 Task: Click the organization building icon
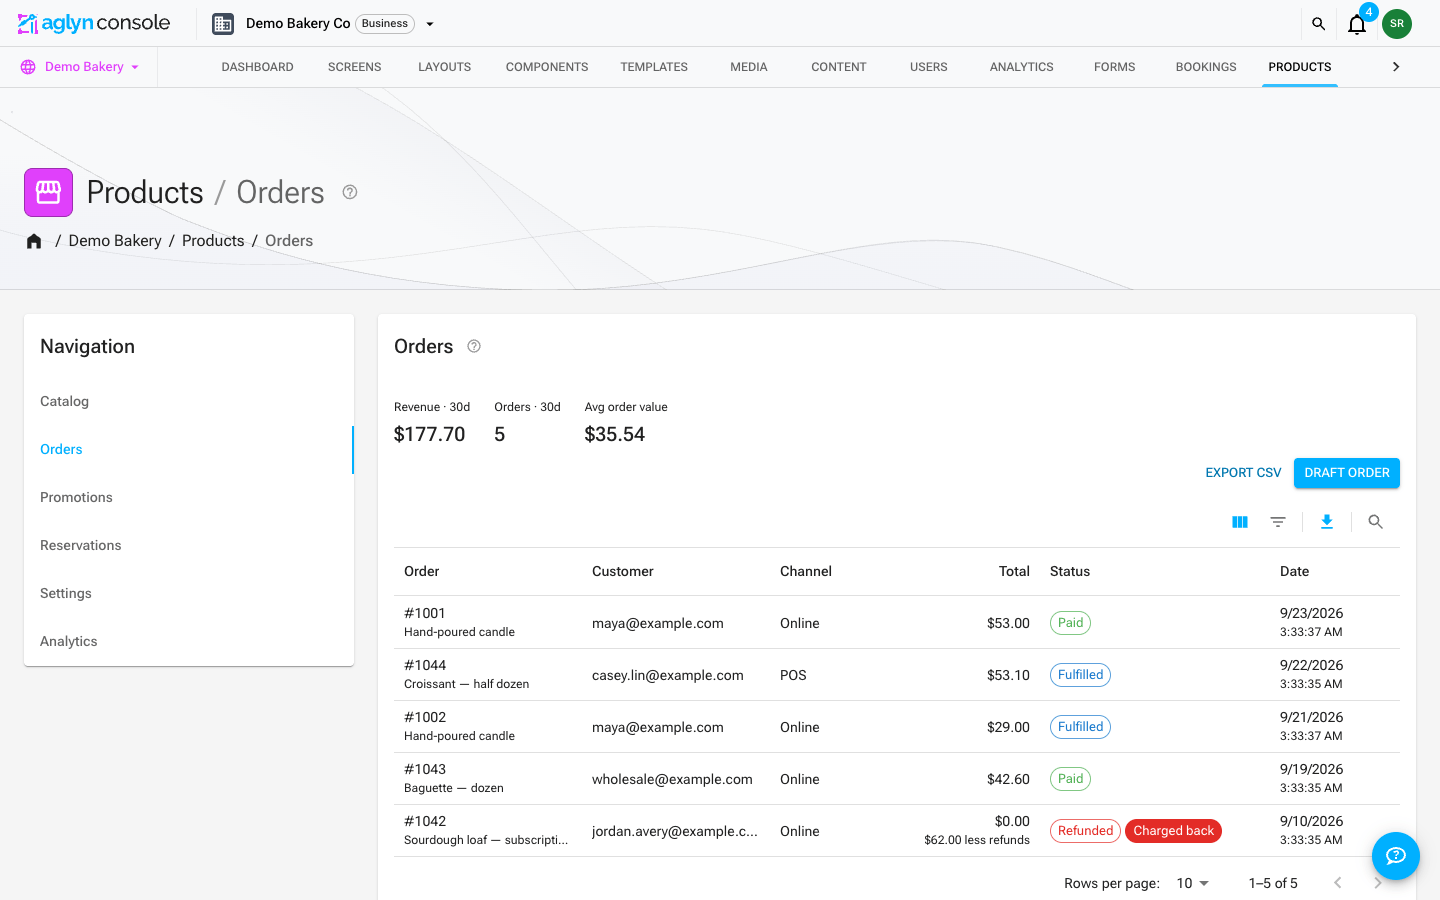[x=223, y=24]
